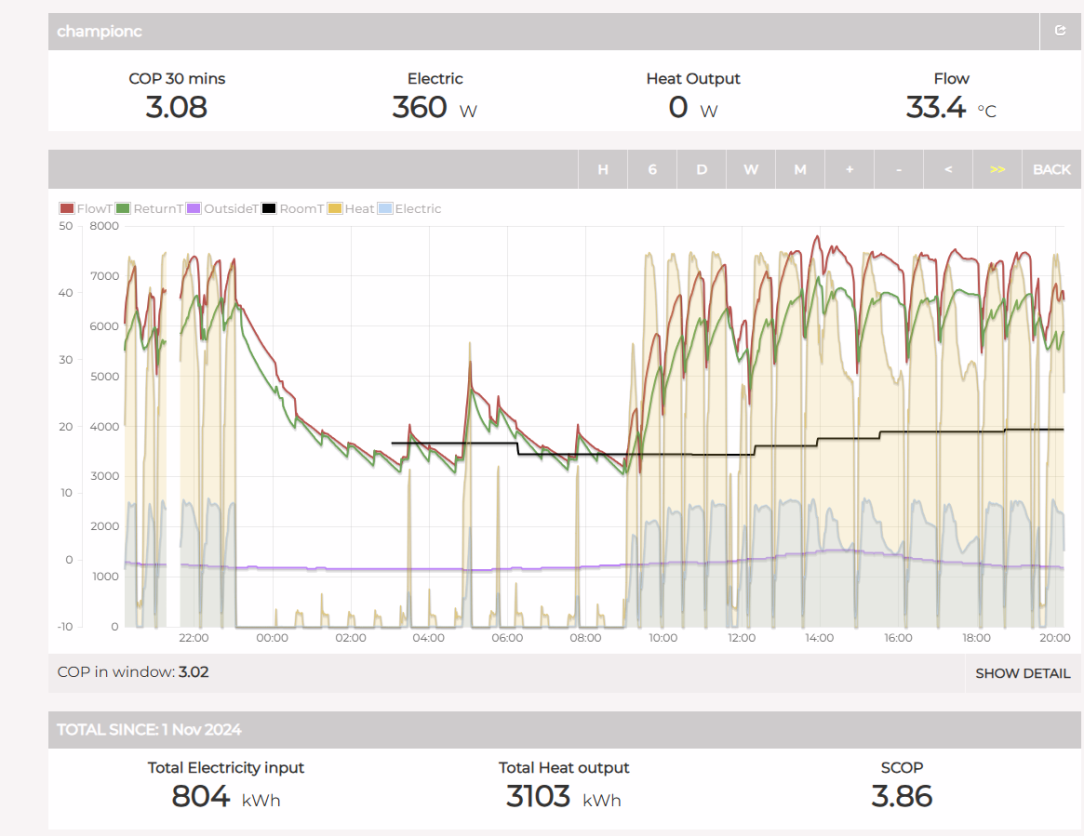Click the 08:00 time axis label
Image resolution: width=1084 pixels, height=836 pixels.
[586, 638]
